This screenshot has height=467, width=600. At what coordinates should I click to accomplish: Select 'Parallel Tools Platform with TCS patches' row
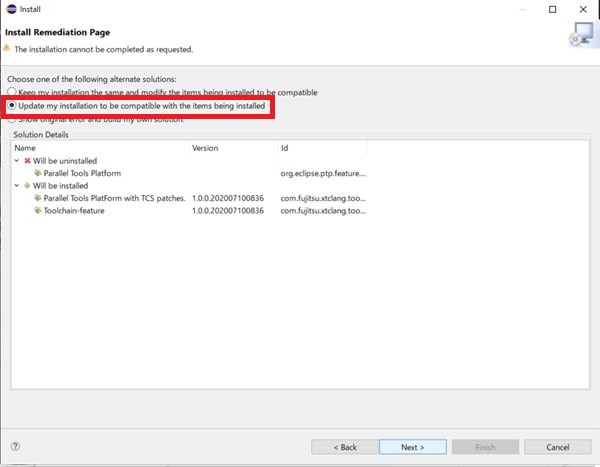[114, 198]
